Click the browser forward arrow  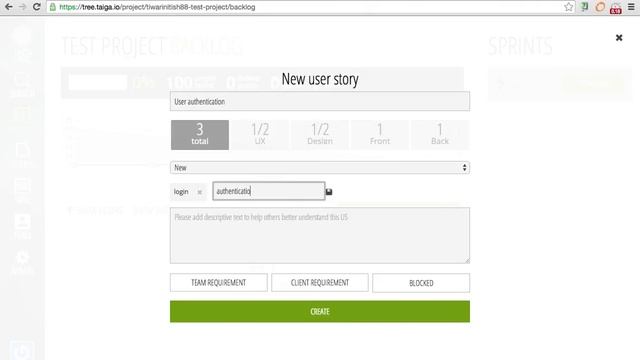[x=22, y=7]
